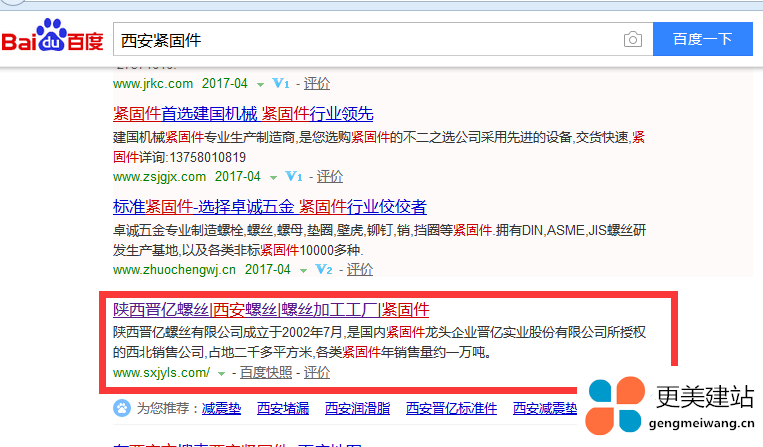The width and height of the screenshot is (763, 447).
Task: Click 评价 next to www.jrkc.com
Action: click(317, 84)
